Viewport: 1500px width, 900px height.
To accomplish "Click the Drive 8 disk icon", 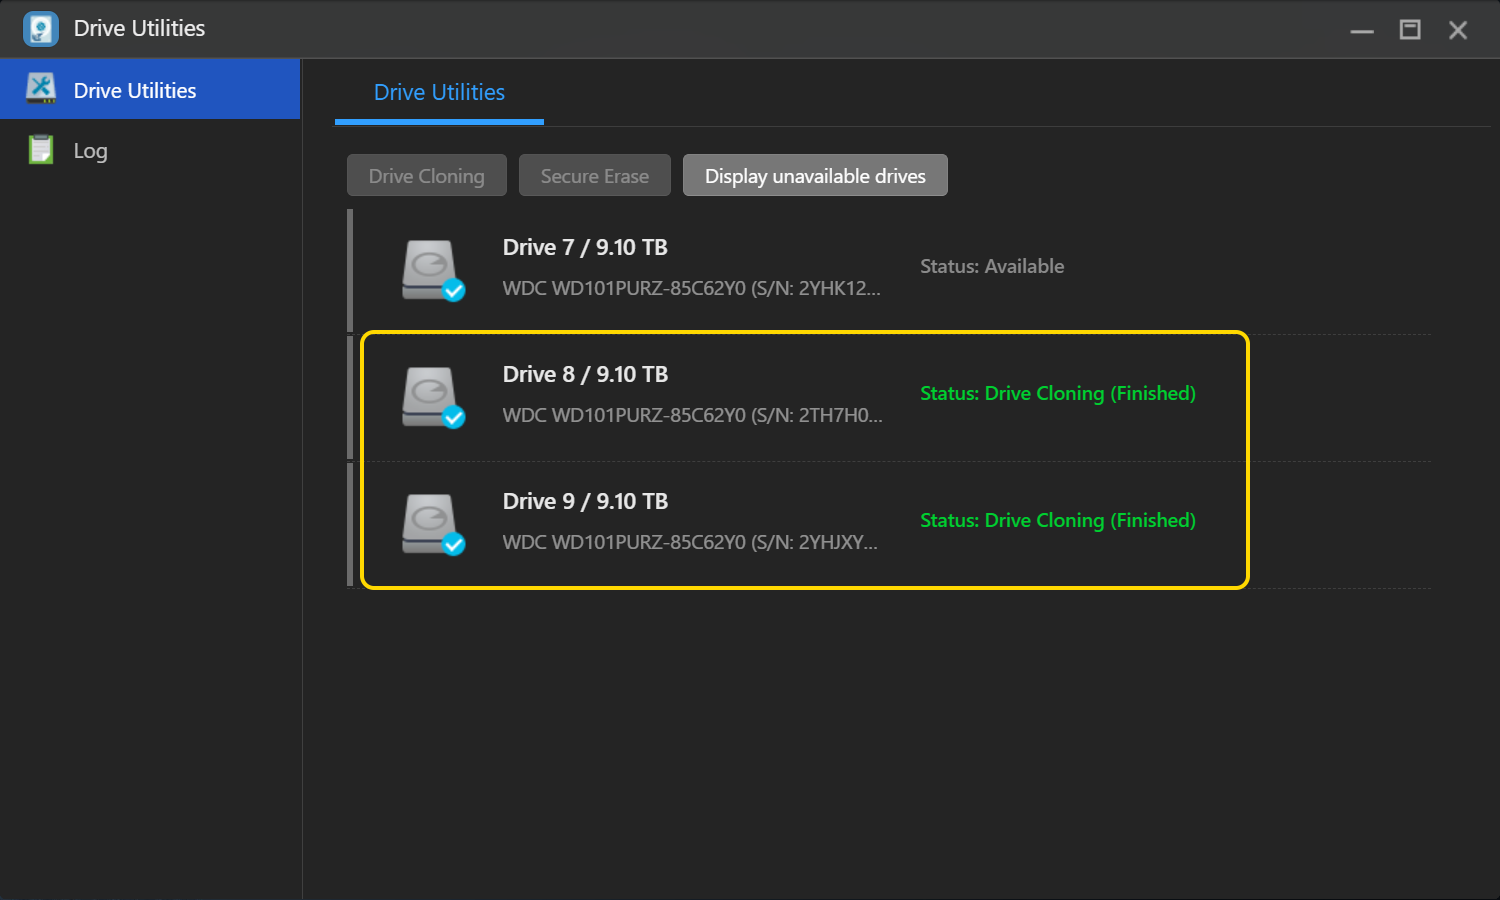I will [433, 397].
